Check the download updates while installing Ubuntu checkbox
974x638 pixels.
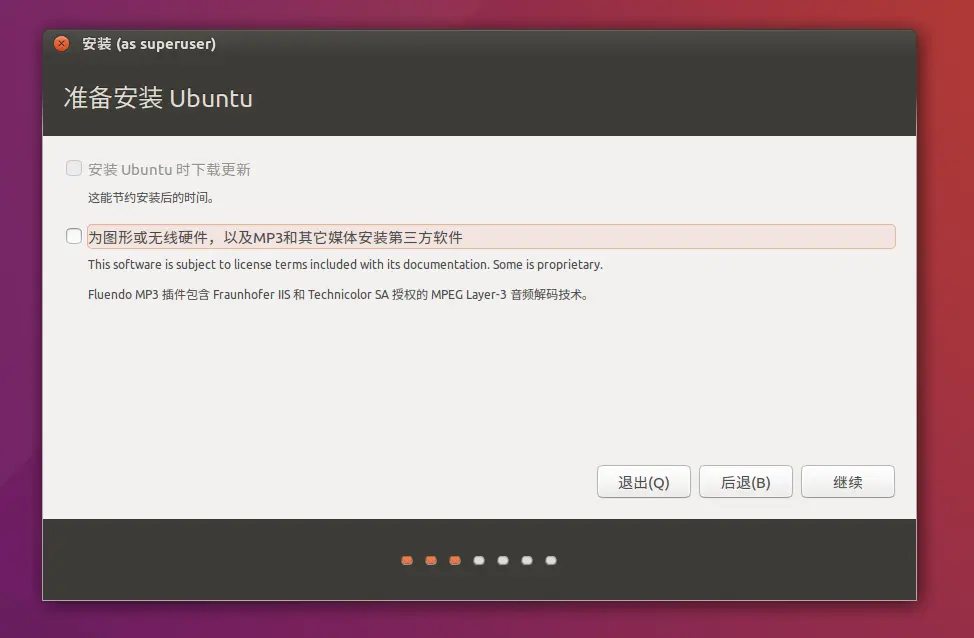click(74, 168)
